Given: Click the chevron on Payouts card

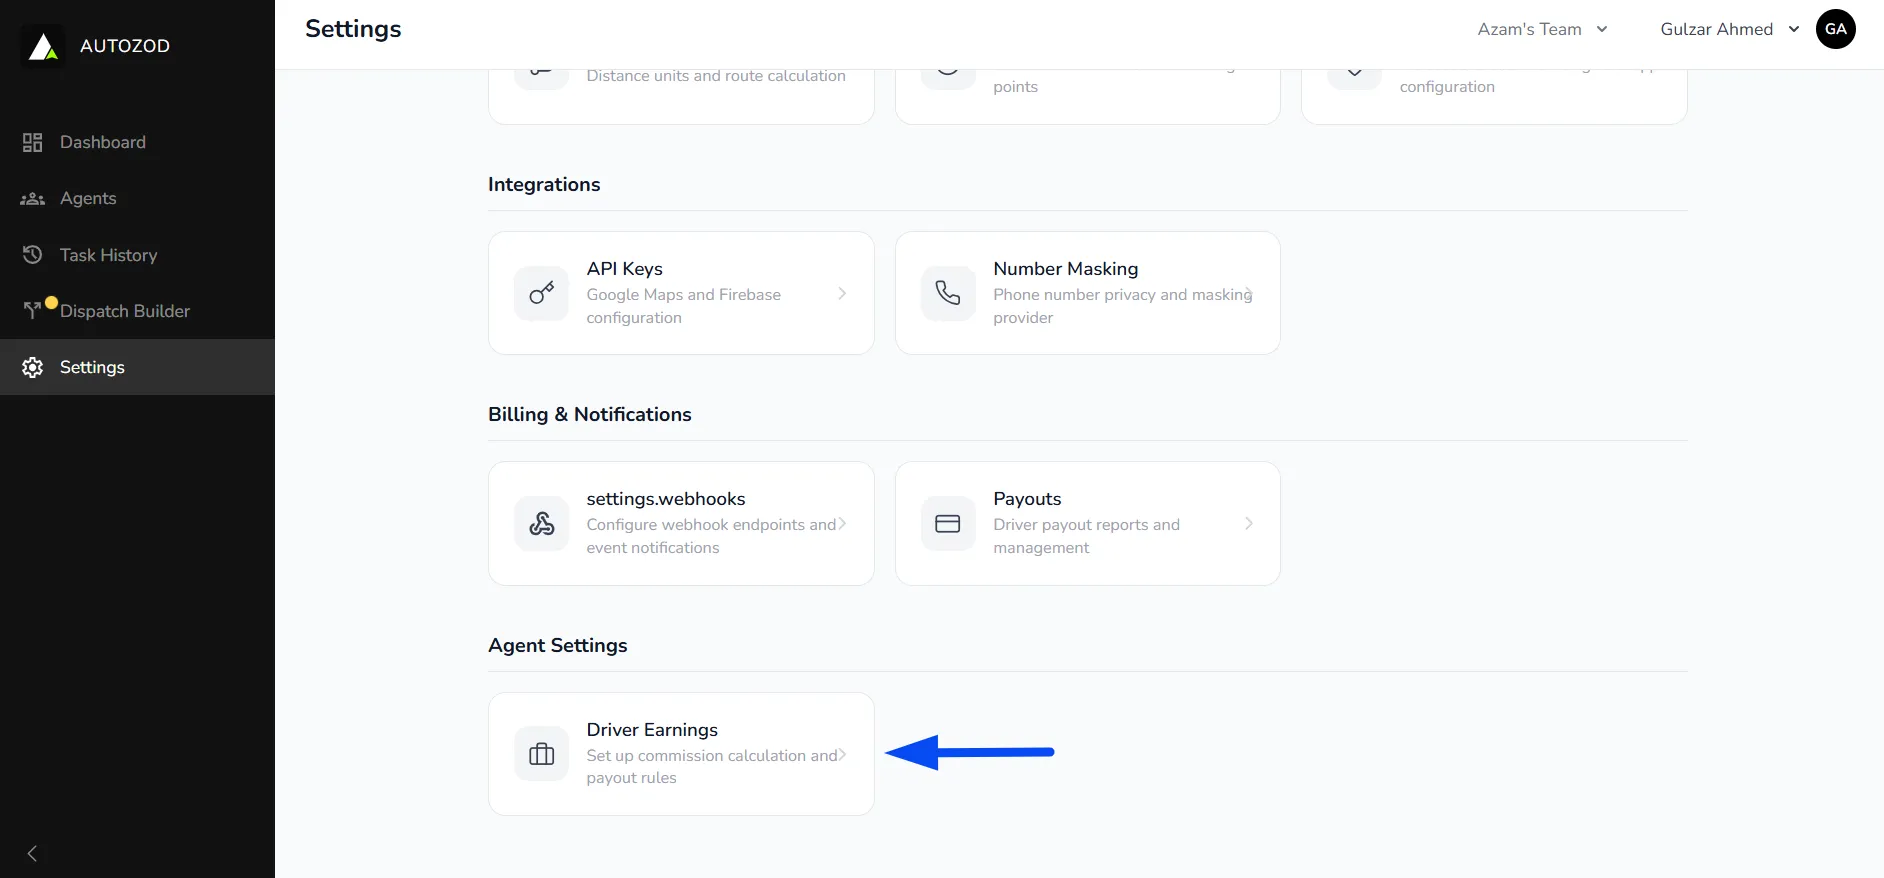Looking at the screenshot, I should tap(1249, 523).
